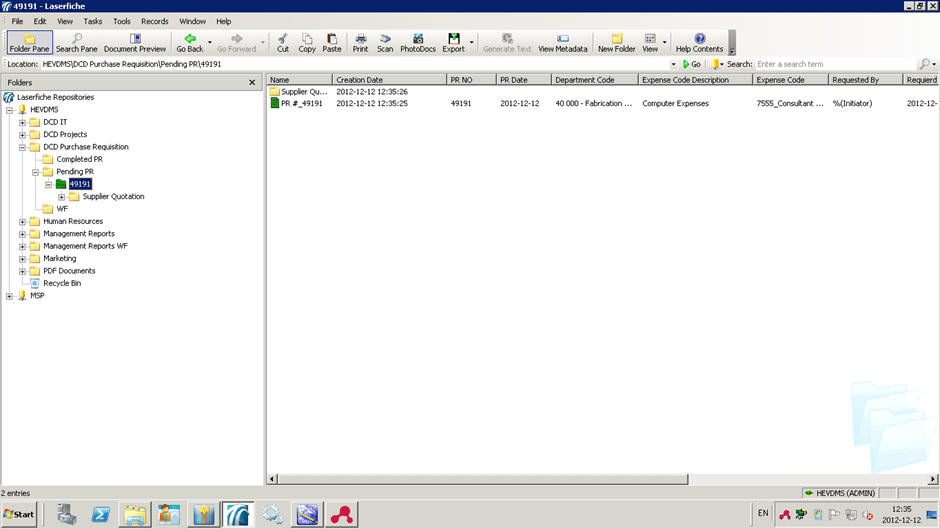Click the HEVDMS (ADMIN) status bar entry
Screen dimensions: 940x529
(840, 493)
